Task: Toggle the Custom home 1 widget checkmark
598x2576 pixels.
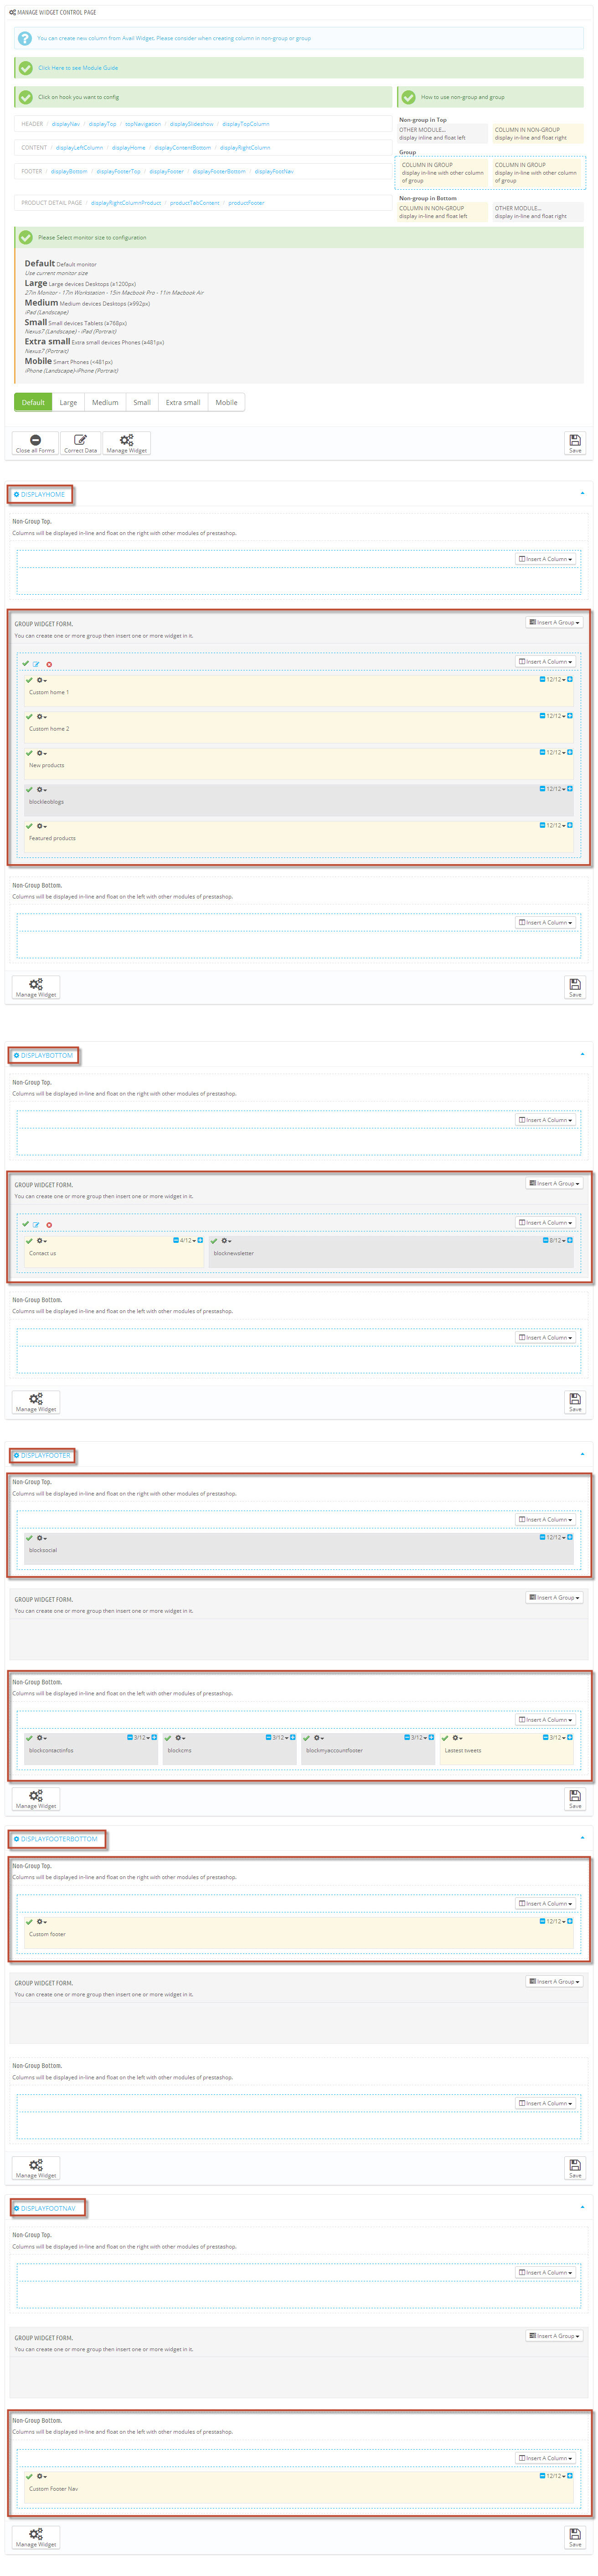Action: point(29,680)
